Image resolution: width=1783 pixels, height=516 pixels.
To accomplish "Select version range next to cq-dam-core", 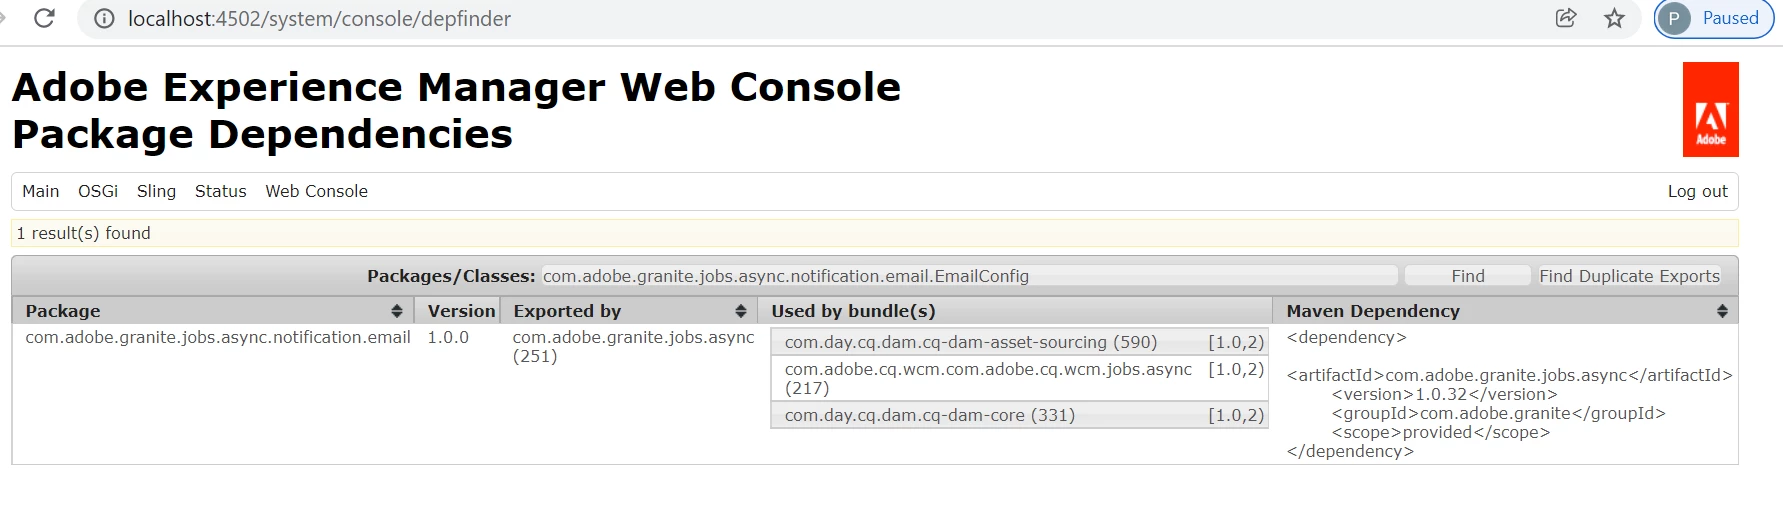I will pyautogui.click(x=1236, y=415).
